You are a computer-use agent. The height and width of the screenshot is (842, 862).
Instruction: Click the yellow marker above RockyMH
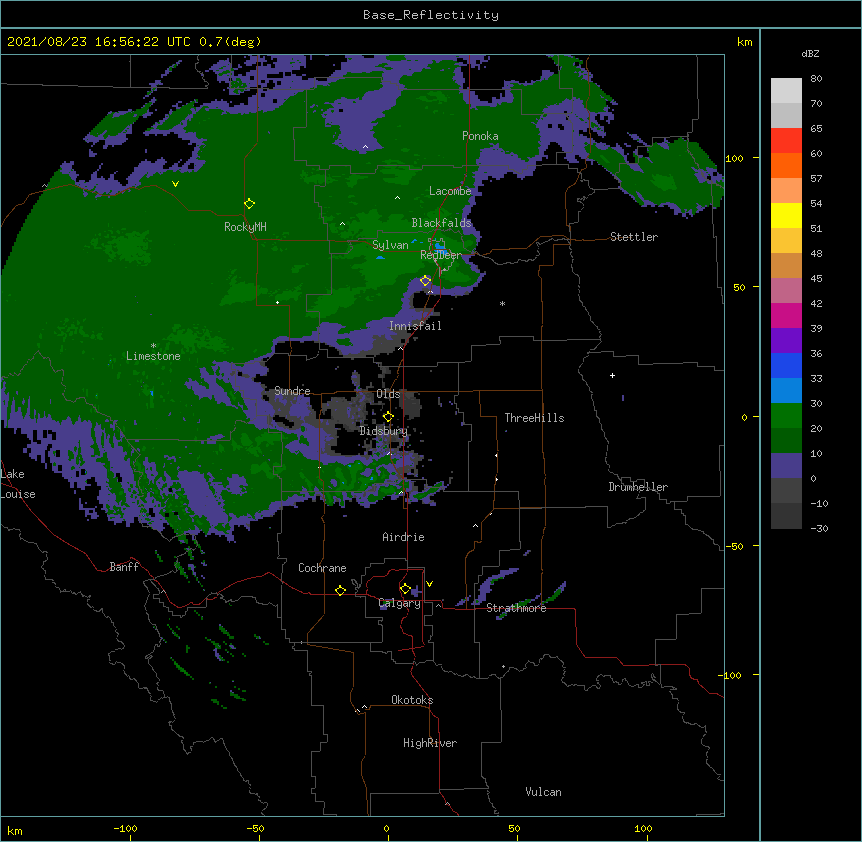[249, 204]
